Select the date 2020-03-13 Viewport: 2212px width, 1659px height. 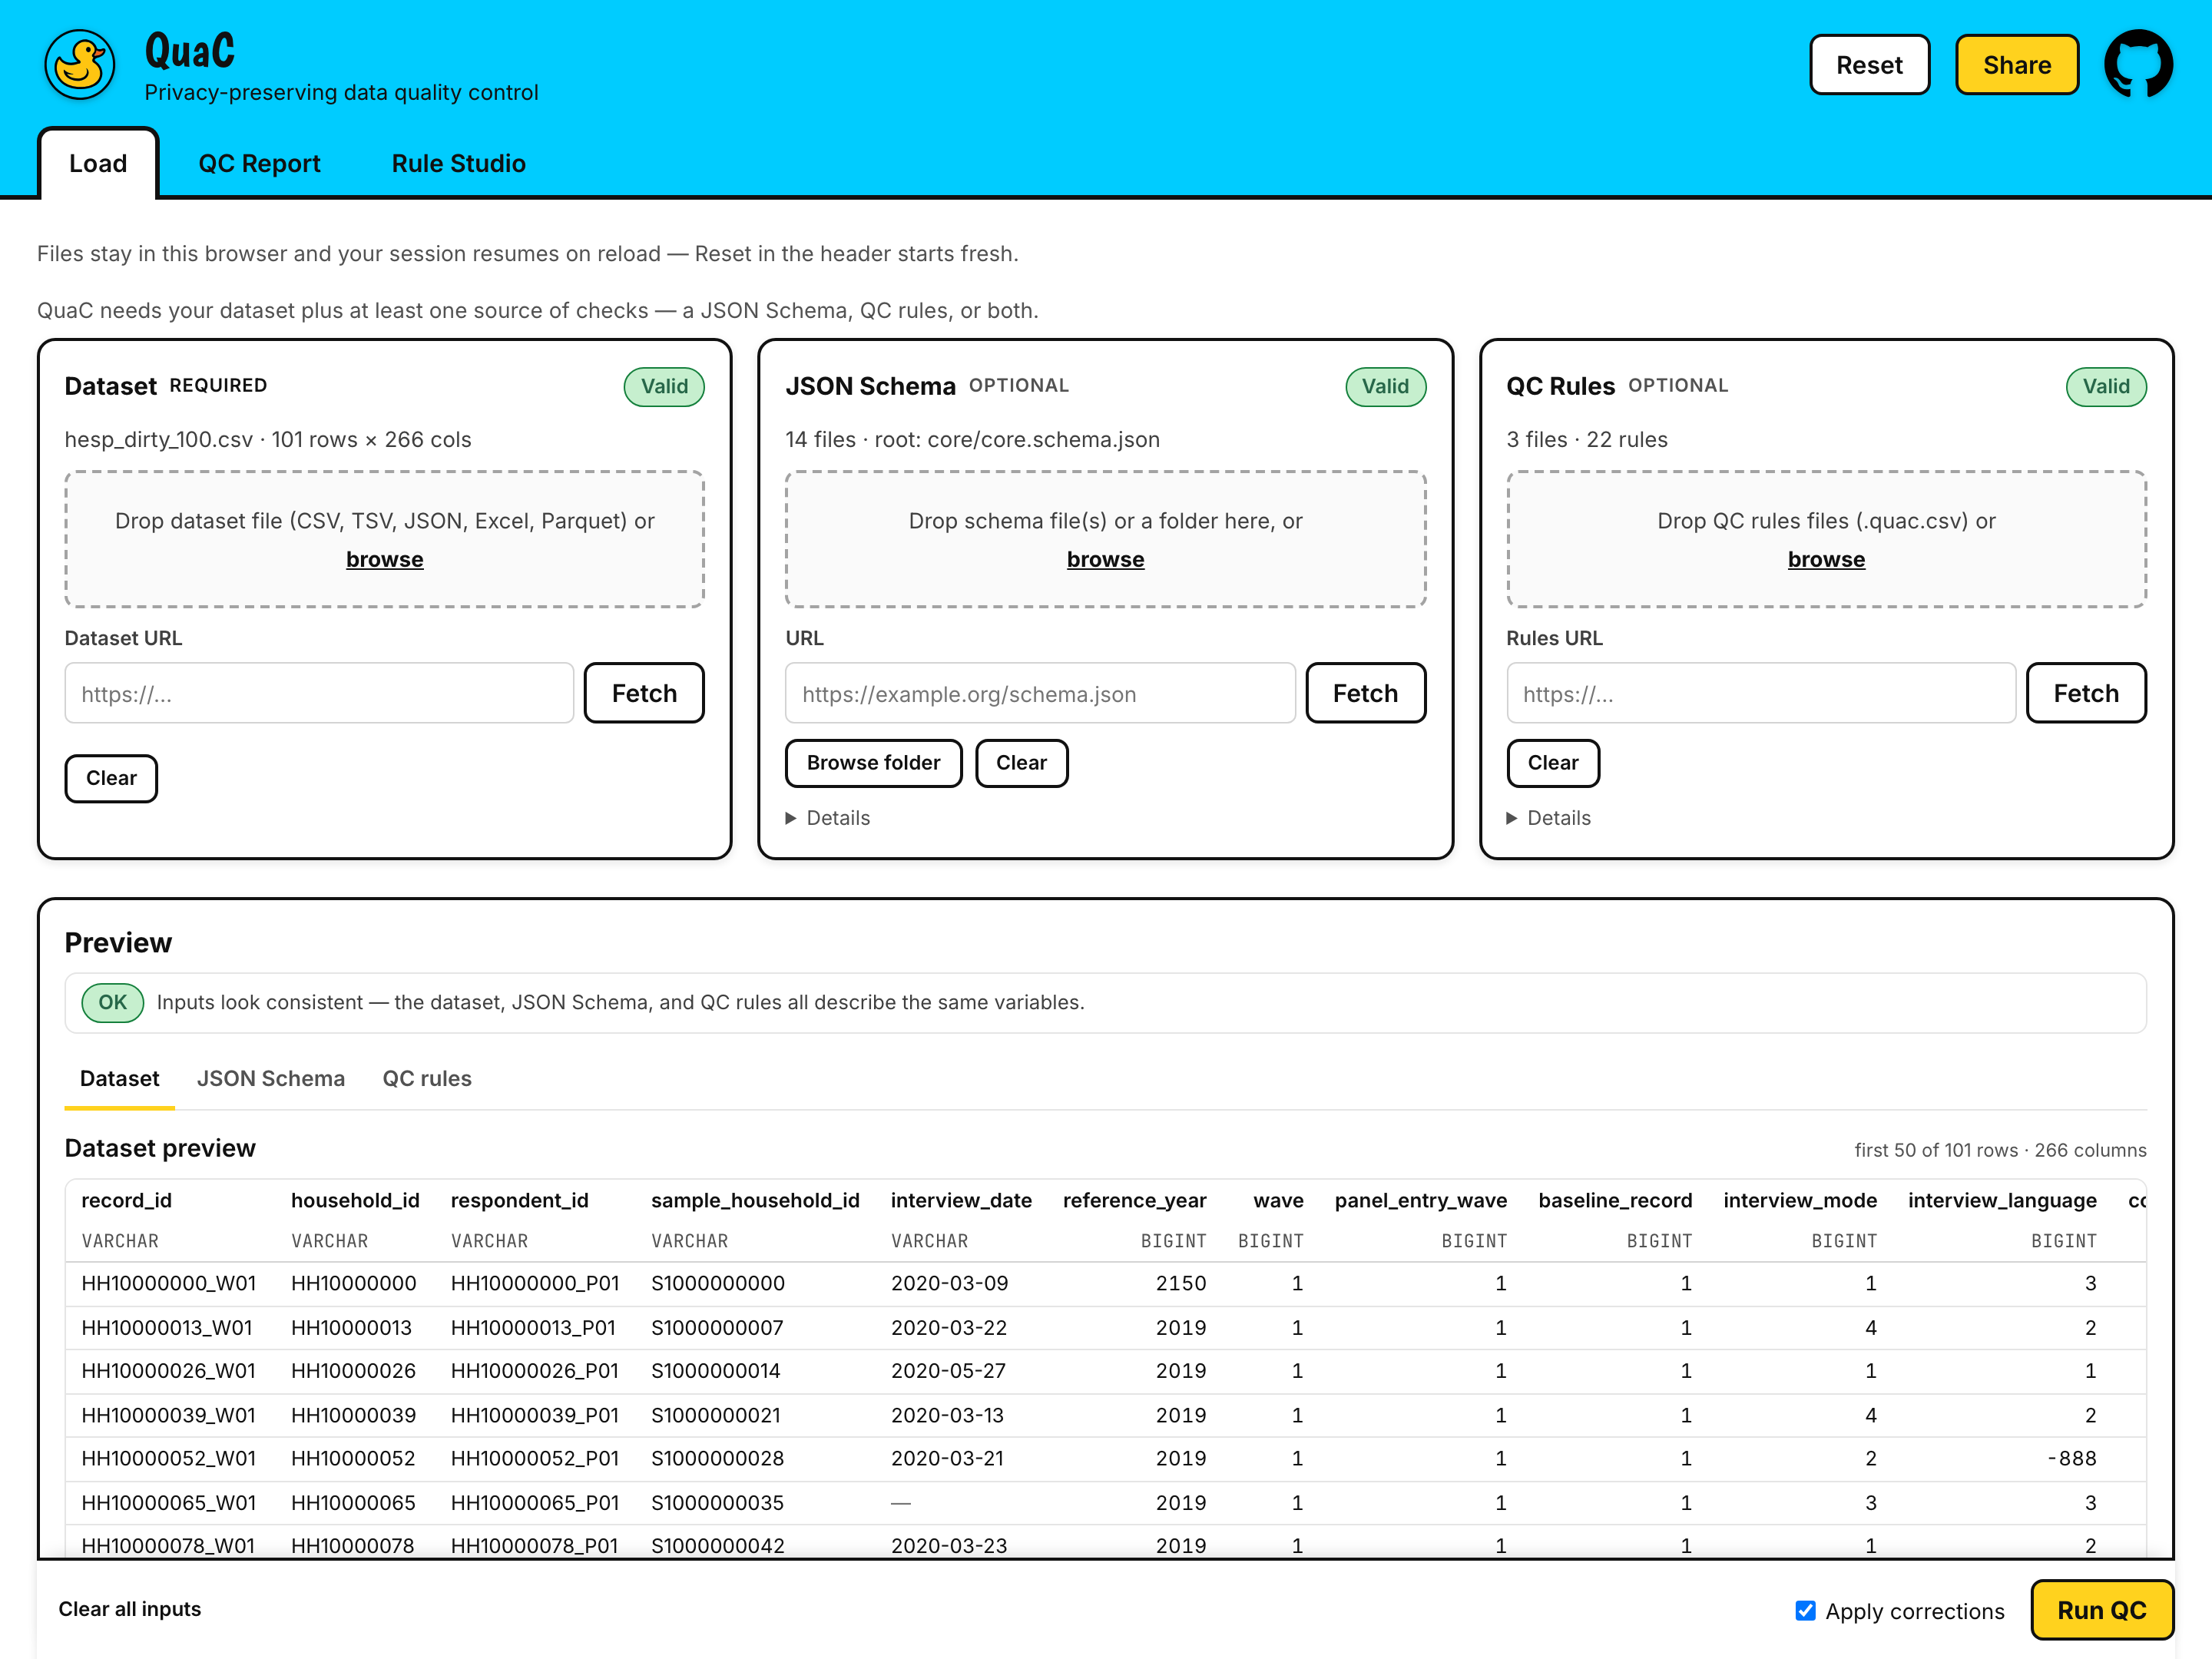click(x=949, y=1416)
